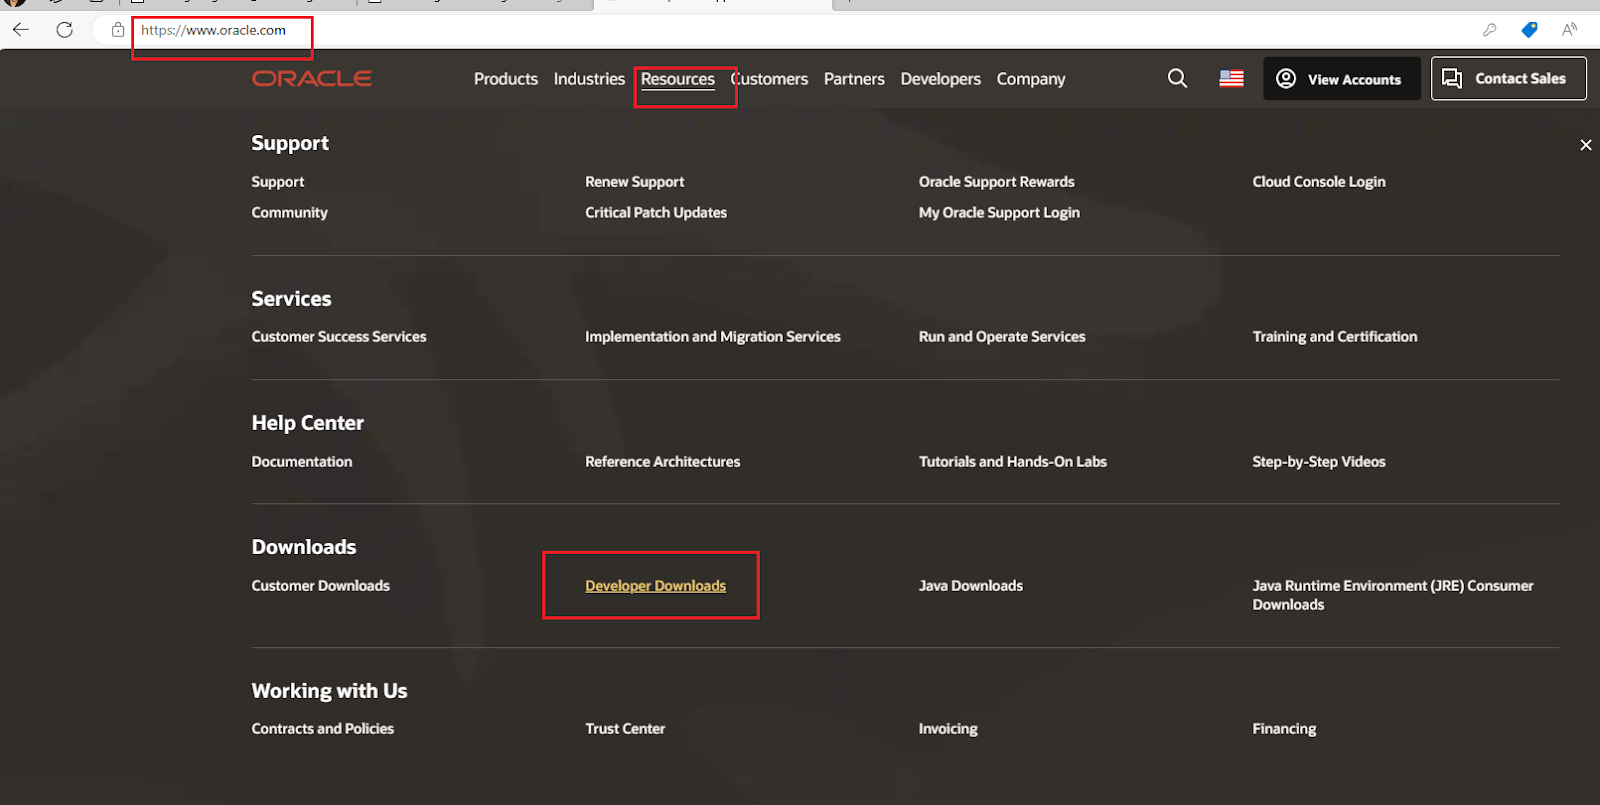Image resolution: width=1600 pixels, height=805 pixels.
Task: Open Oracle Support Rewards
Action: [x=997, y=182]
